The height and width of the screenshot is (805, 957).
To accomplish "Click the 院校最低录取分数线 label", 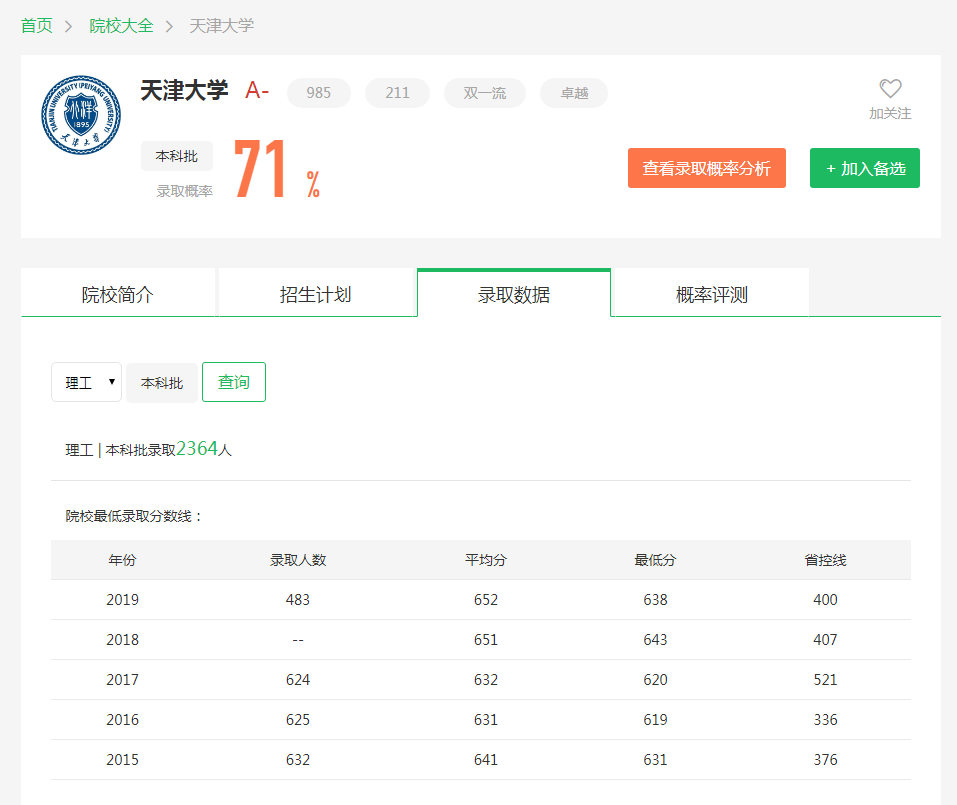I will (133, 516).
